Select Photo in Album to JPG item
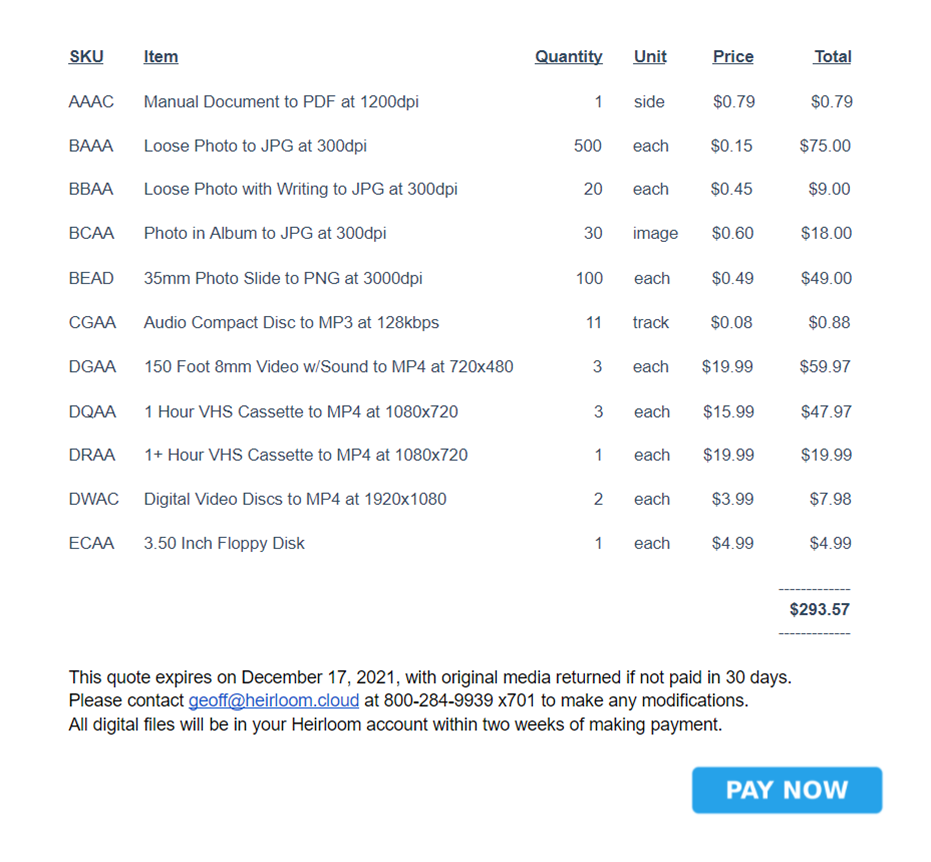This screenshot has height=862, width=931. tap(265, 233)
